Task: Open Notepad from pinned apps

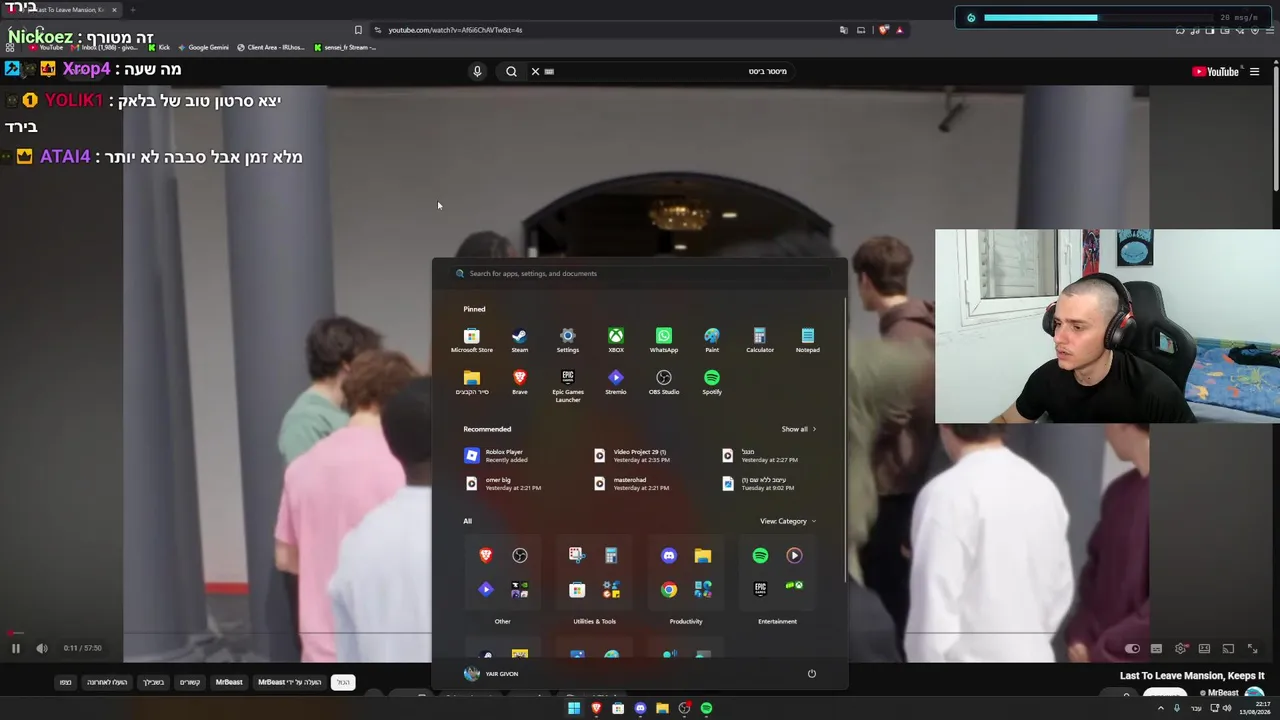Action: pos(808,340)
